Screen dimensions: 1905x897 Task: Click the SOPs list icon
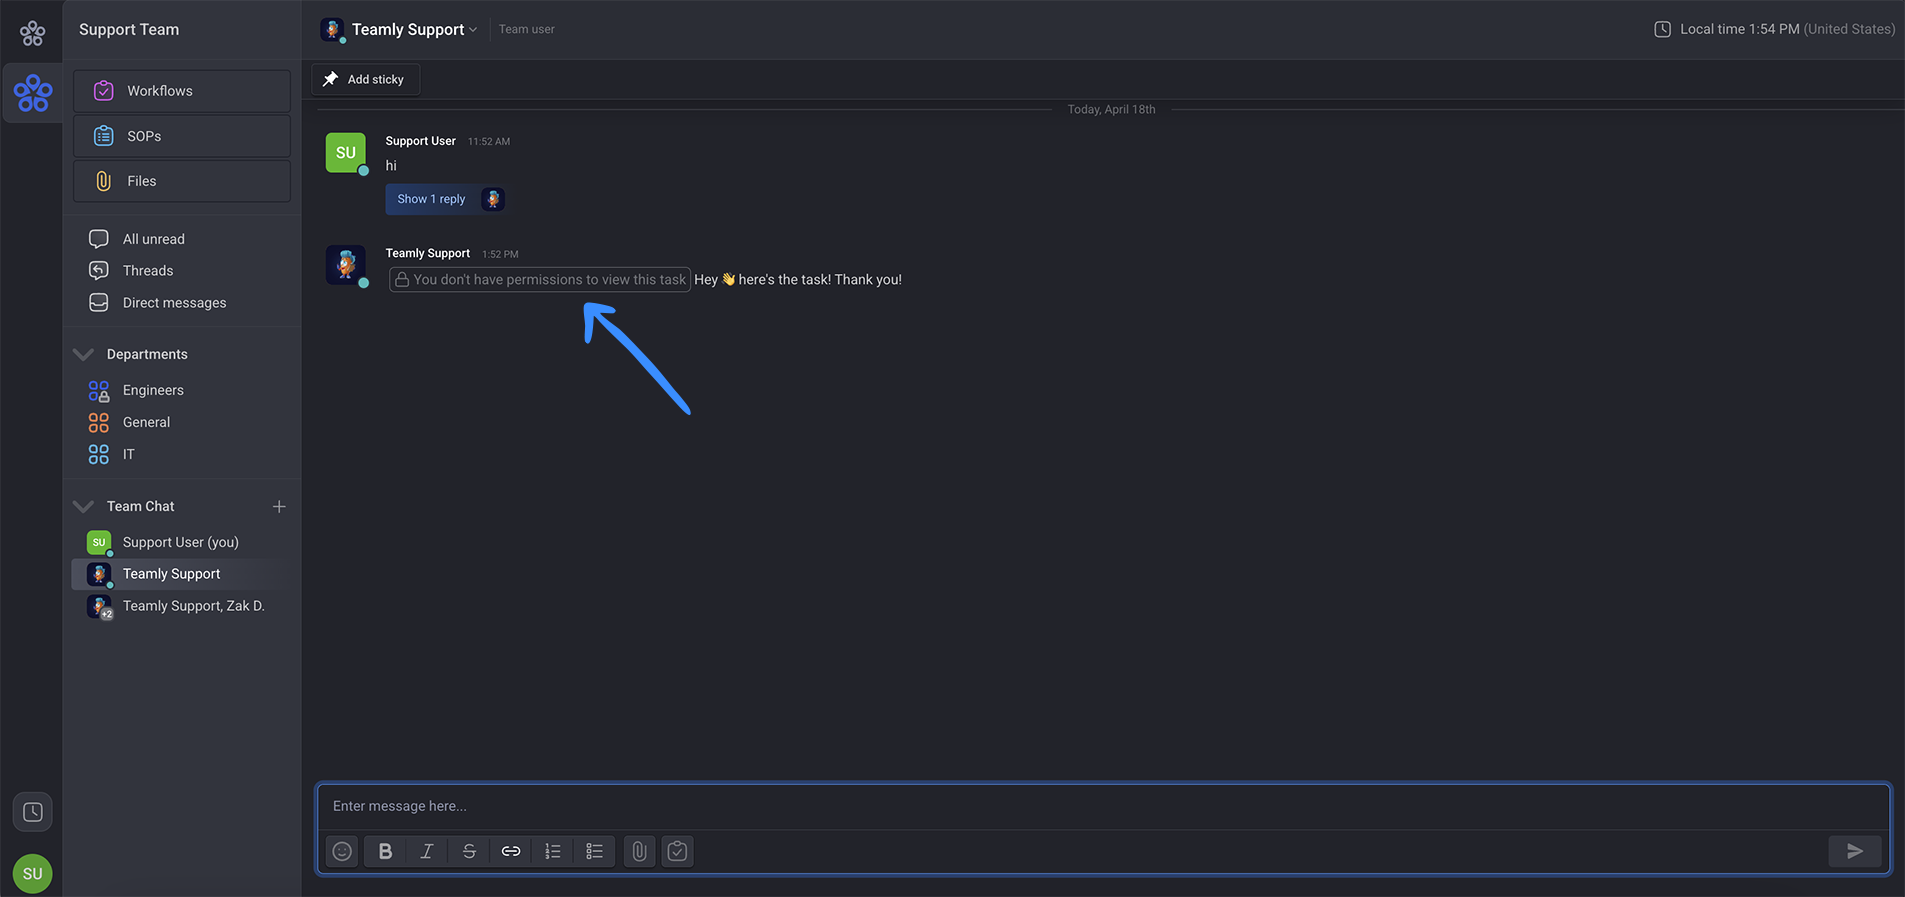point(103,136)
